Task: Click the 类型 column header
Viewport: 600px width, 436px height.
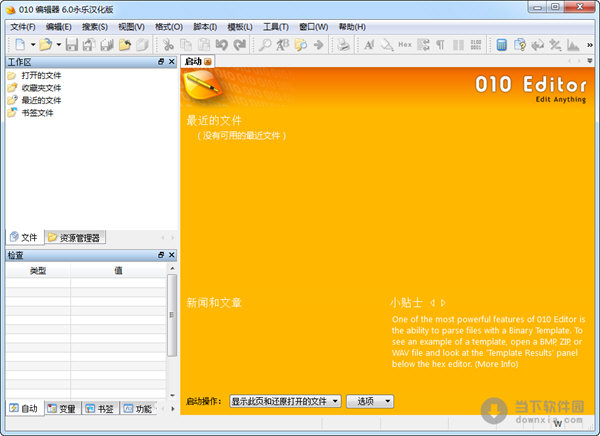Action: [38, 271]
